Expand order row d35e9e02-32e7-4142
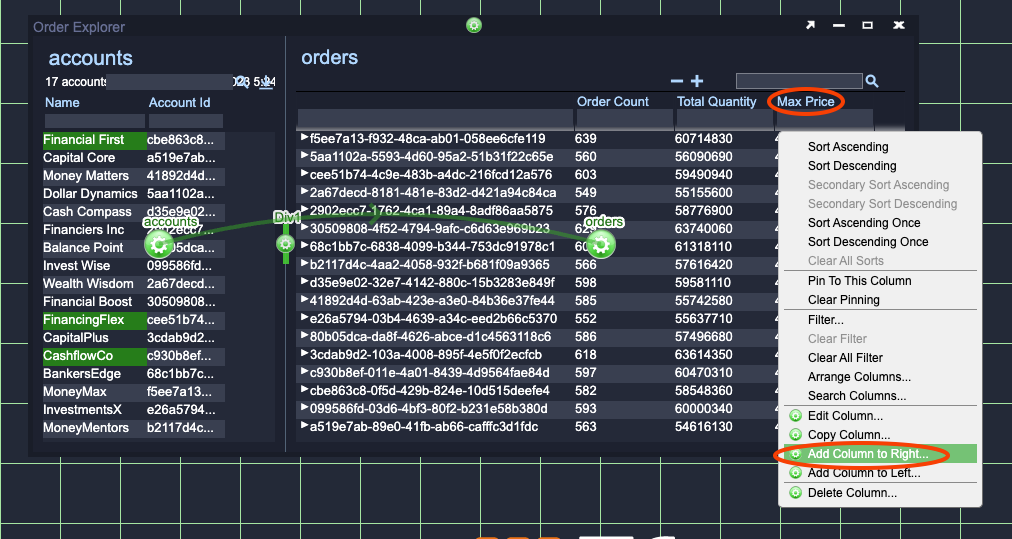The width and height of the screenshot is (1012, 539). [305, 282]
